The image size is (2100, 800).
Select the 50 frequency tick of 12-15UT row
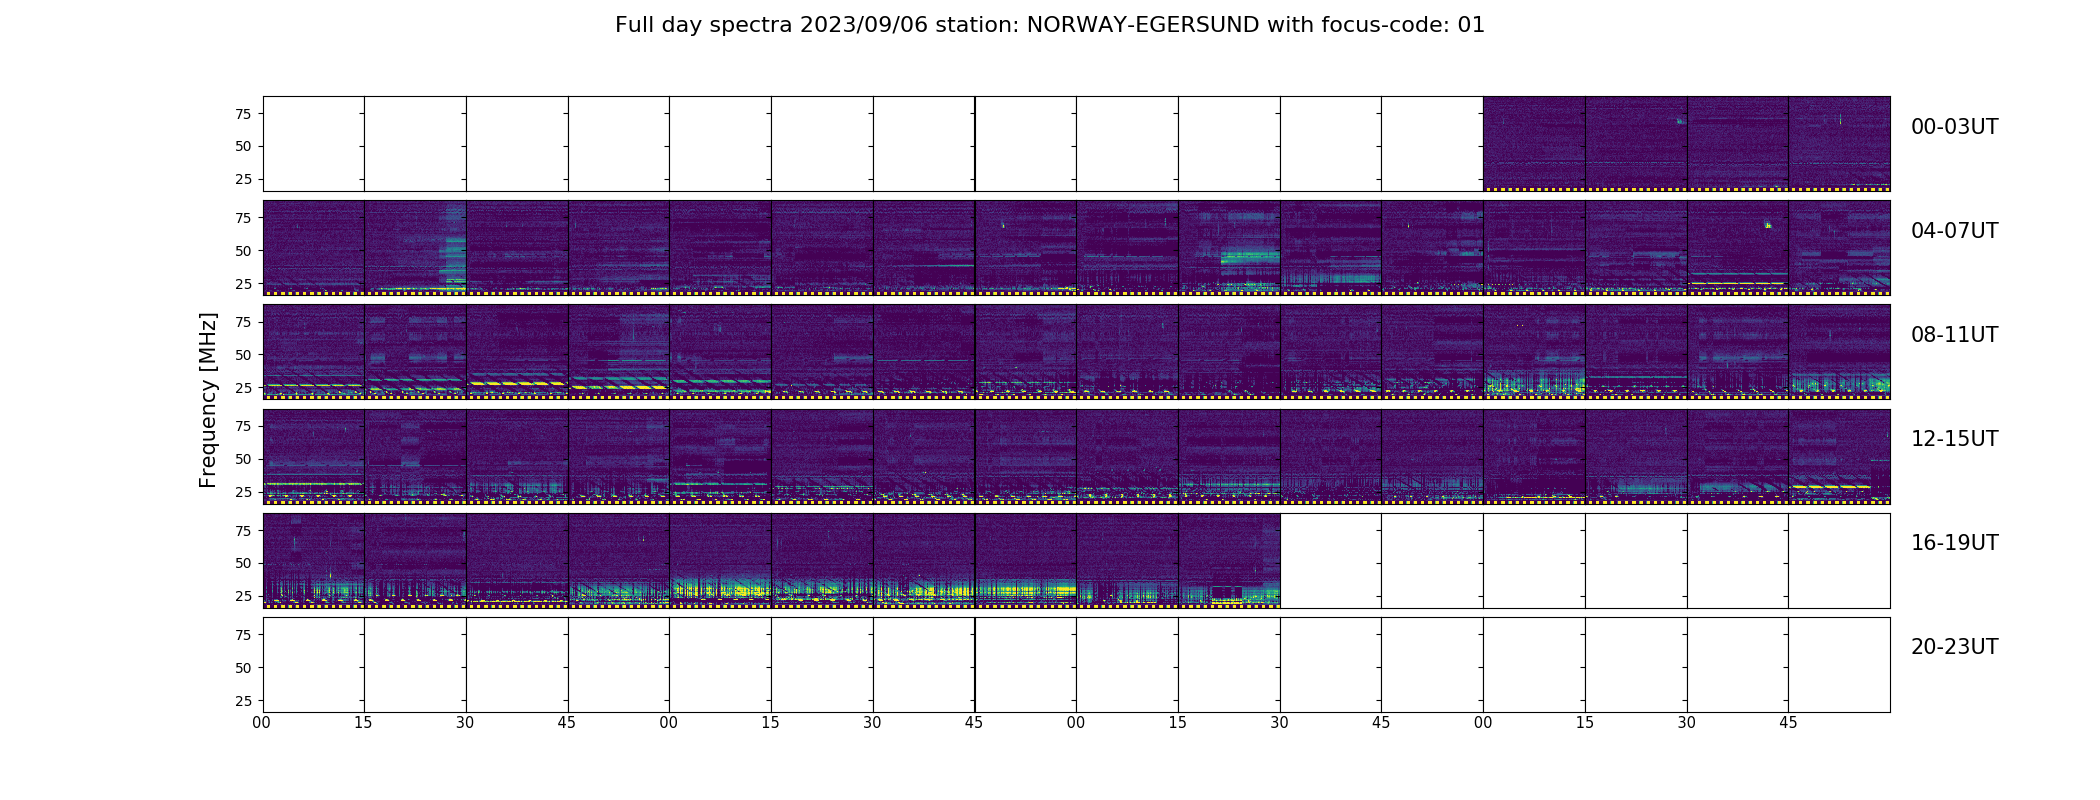coord(243,459)
